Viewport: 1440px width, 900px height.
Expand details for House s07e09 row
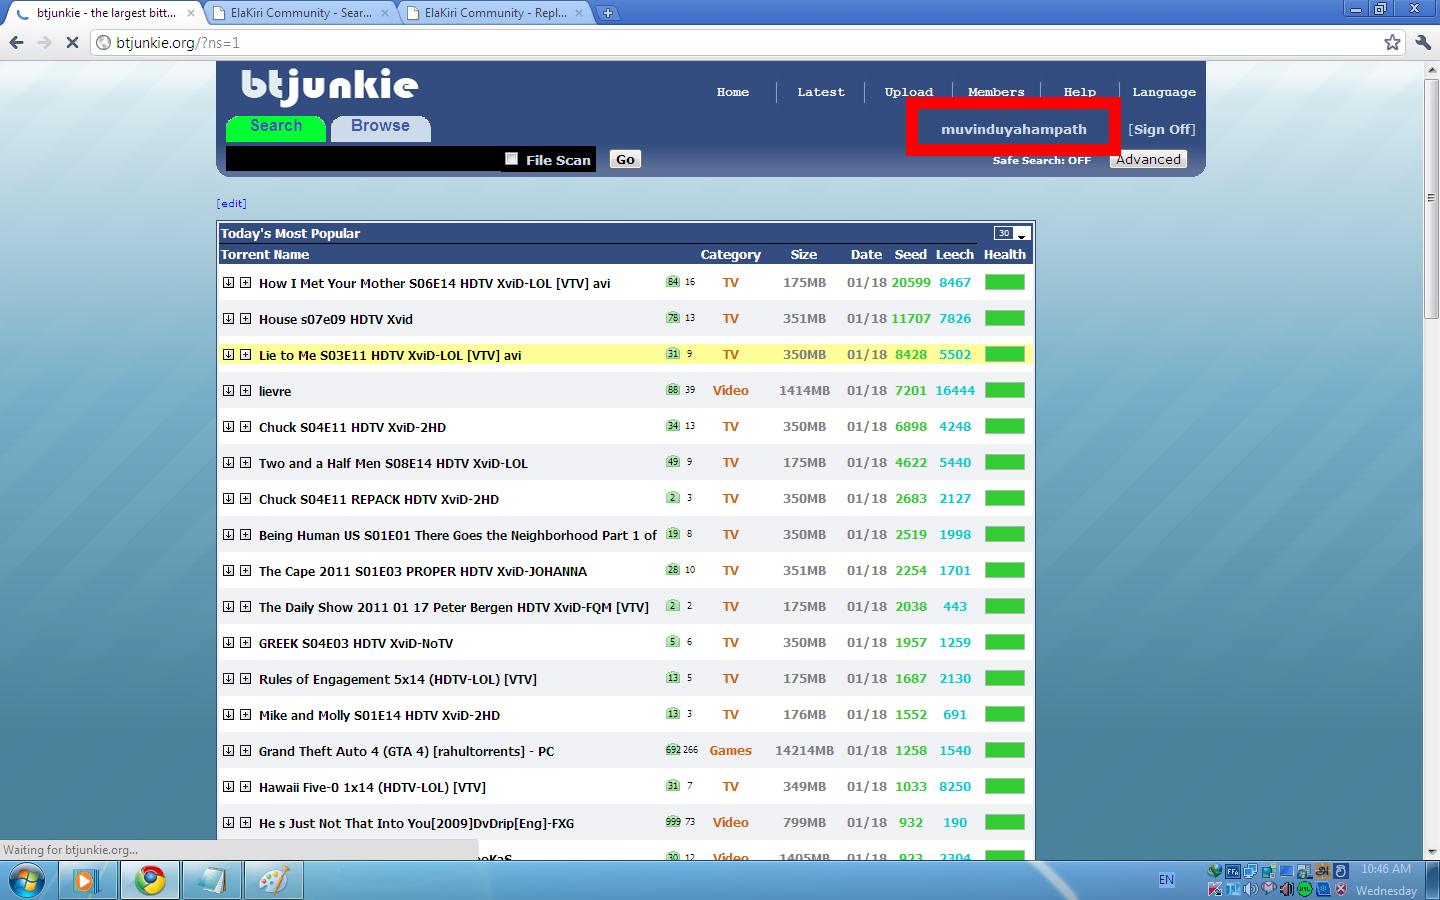coord(245,319)
